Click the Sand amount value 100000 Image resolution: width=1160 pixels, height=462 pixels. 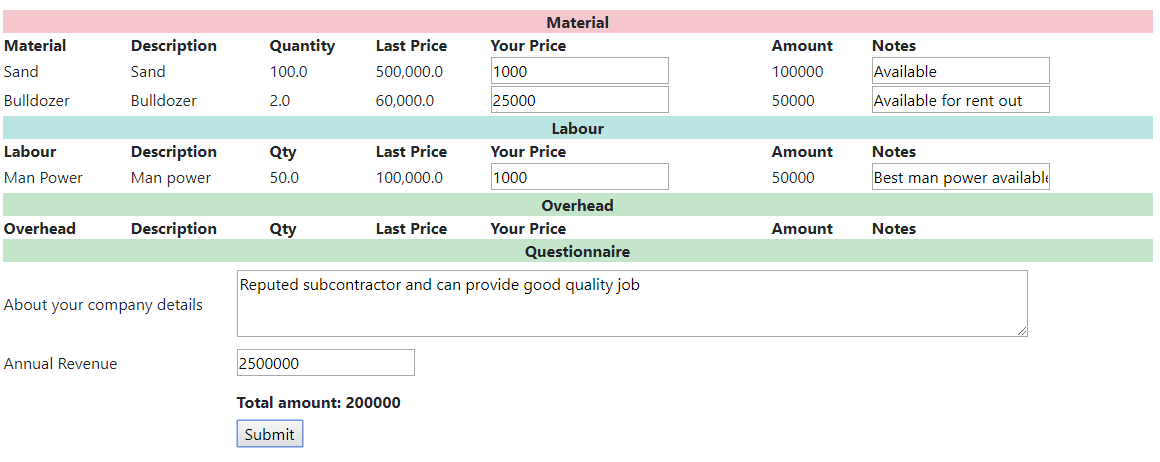tap(798, 72)
